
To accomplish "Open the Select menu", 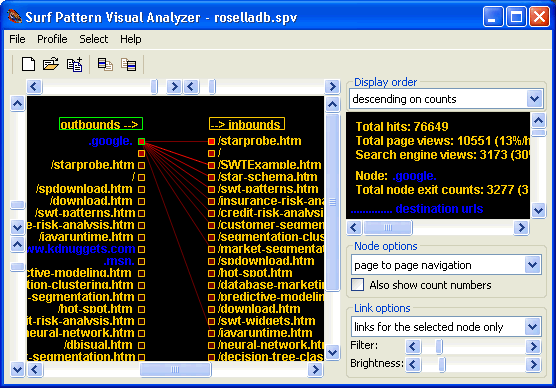I will coord(94,39).
